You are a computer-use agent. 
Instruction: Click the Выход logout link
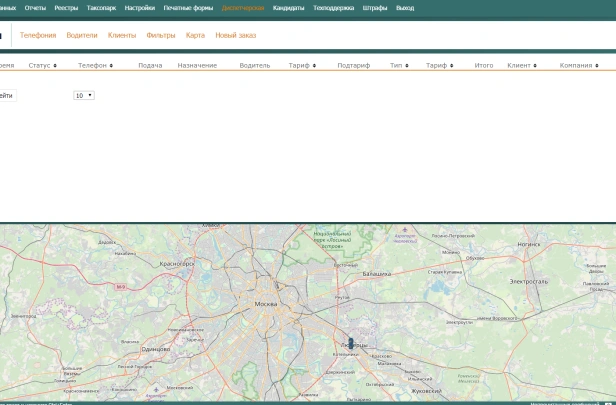tap(404, 7)
